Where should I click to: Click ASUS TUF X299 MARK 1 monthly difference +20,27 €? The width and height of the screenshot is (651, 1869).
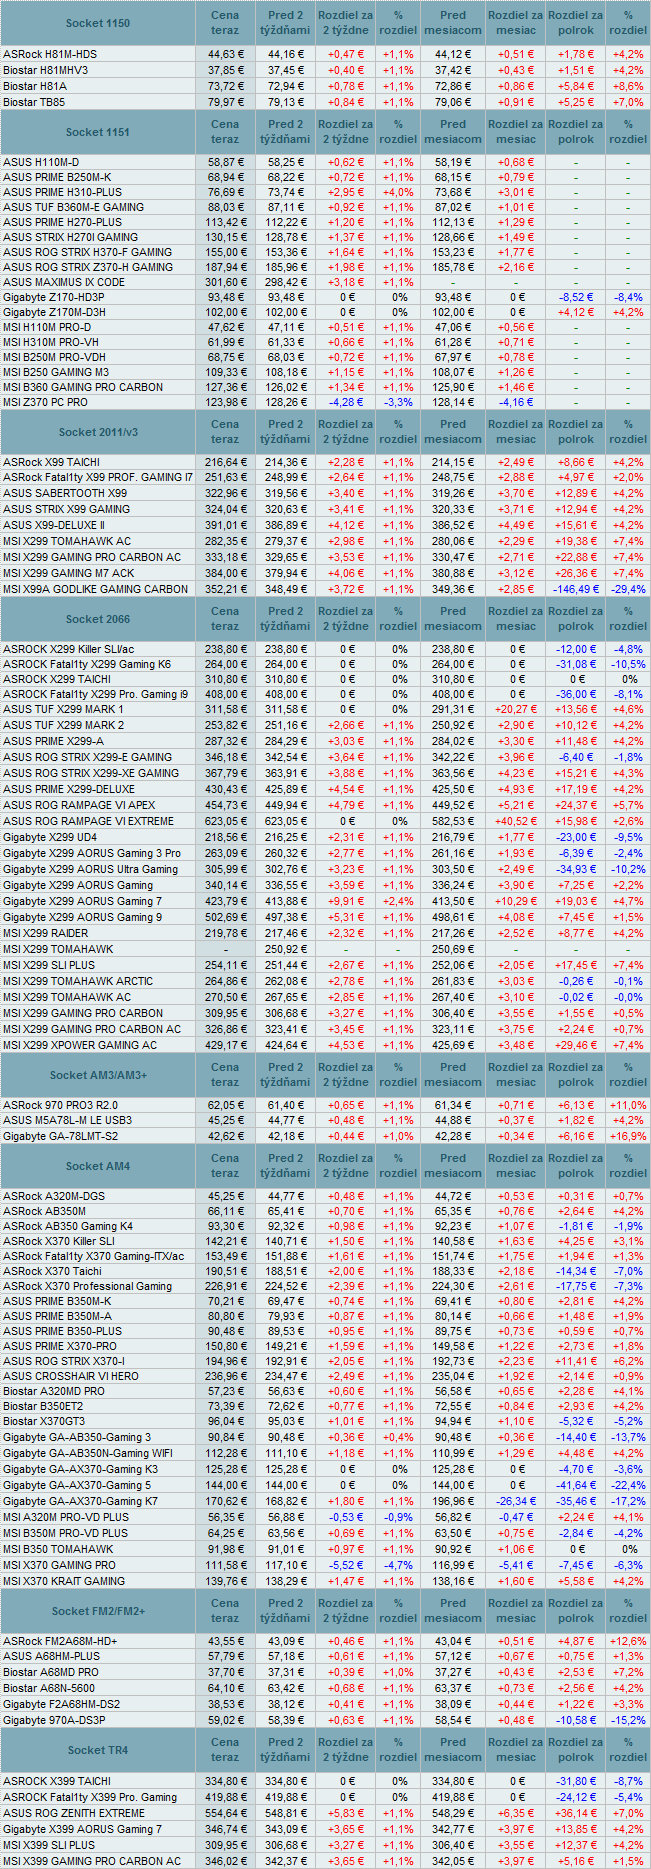tap(515, 709)
